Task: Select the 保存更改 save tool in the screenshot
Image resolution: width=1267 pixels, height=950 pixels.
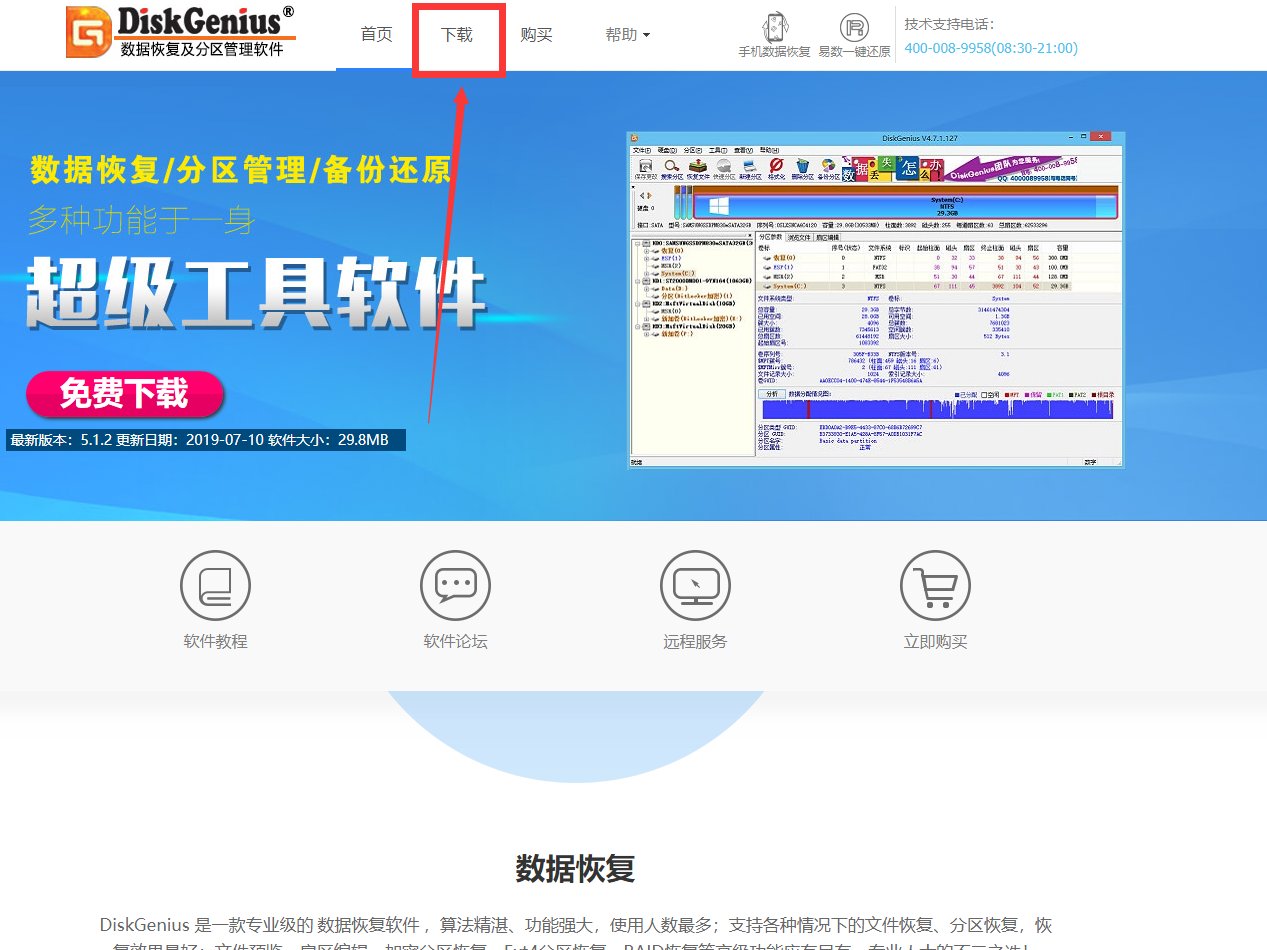Action: coord(644,167)
